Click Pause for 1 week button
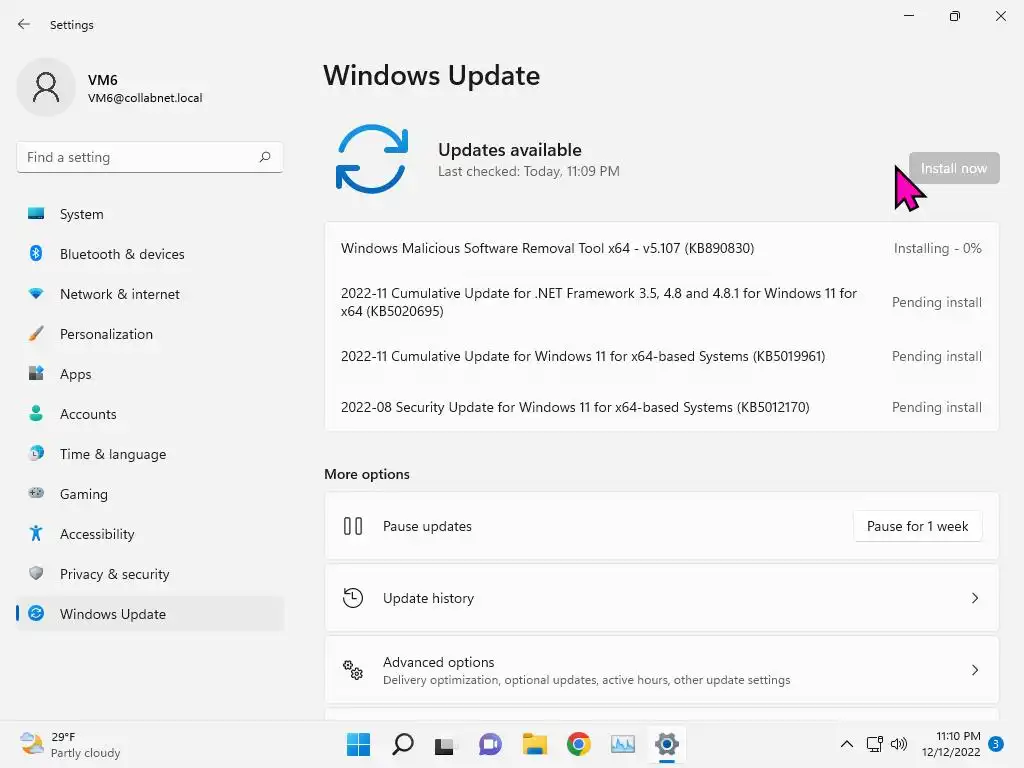This screenshot has height=768, width=1024. pos(917,526)
